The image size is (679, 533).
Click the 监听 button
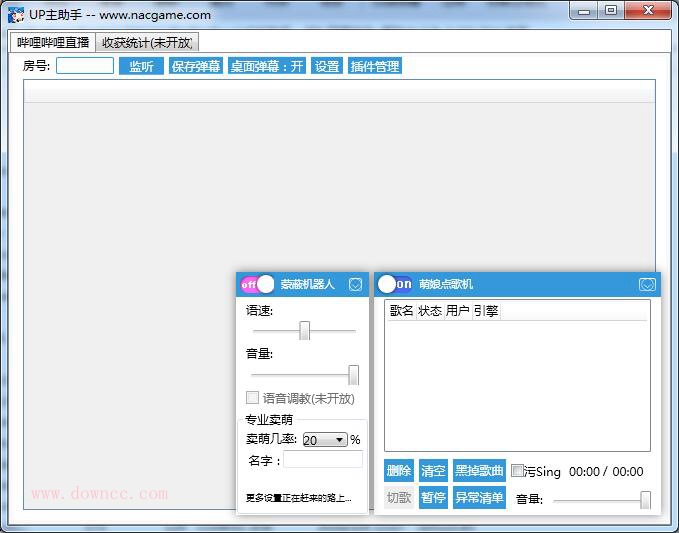(x=141, y=66)
